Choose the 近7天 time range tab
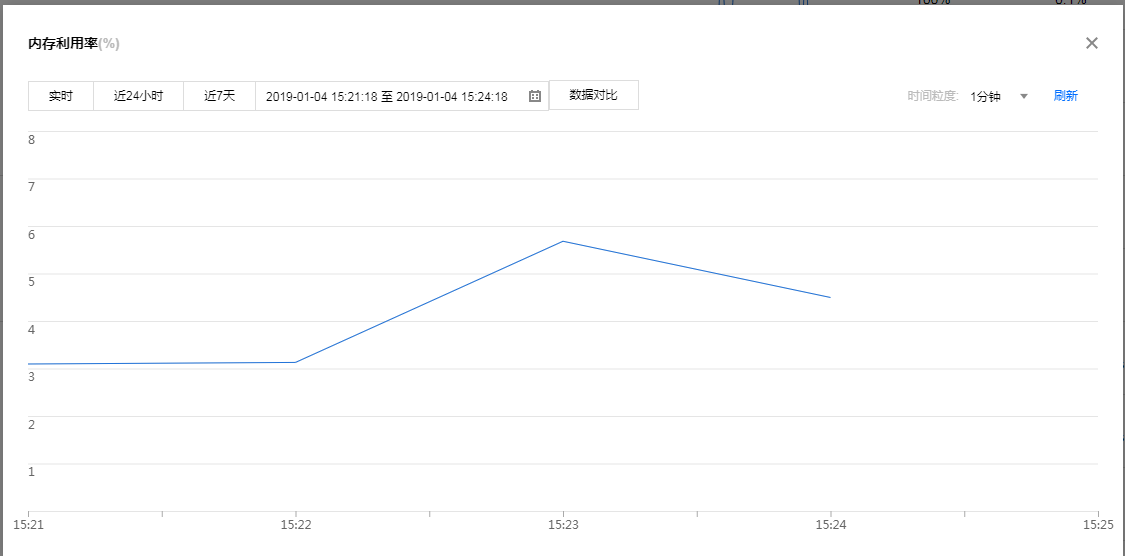Viewport: 1125px width, 556px height. point(219,96)
